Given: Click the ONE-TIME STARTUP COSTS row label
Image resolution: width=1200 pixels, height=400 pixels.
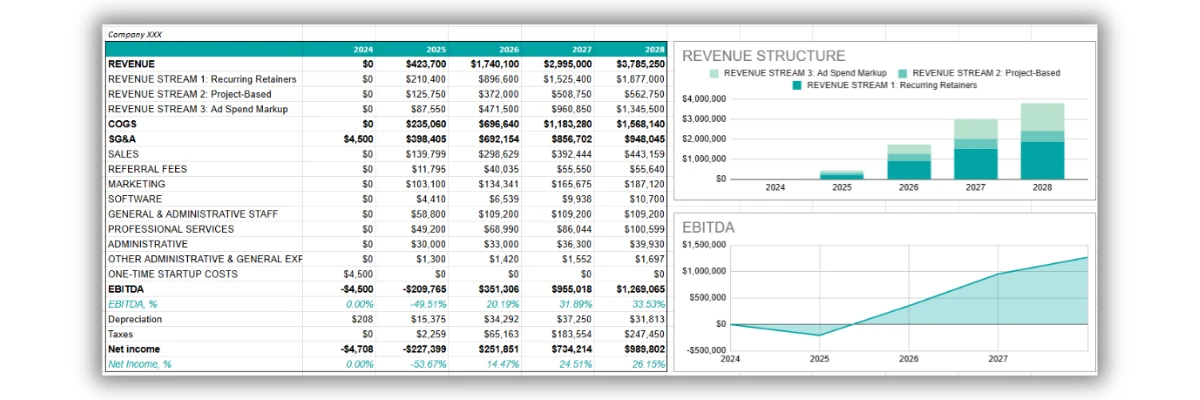Looking at the screenshot, I should click(x=175, y=274).
